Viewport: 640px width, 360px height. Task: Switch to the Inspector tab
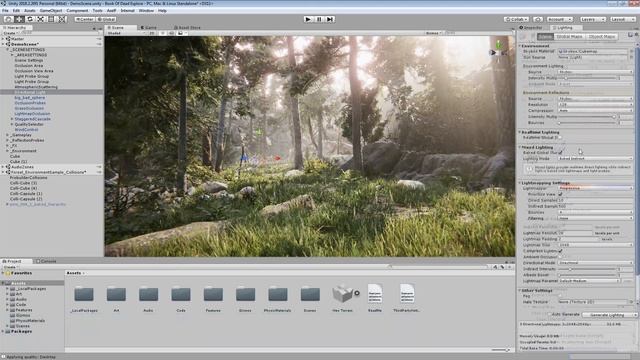tap(531, 27)
